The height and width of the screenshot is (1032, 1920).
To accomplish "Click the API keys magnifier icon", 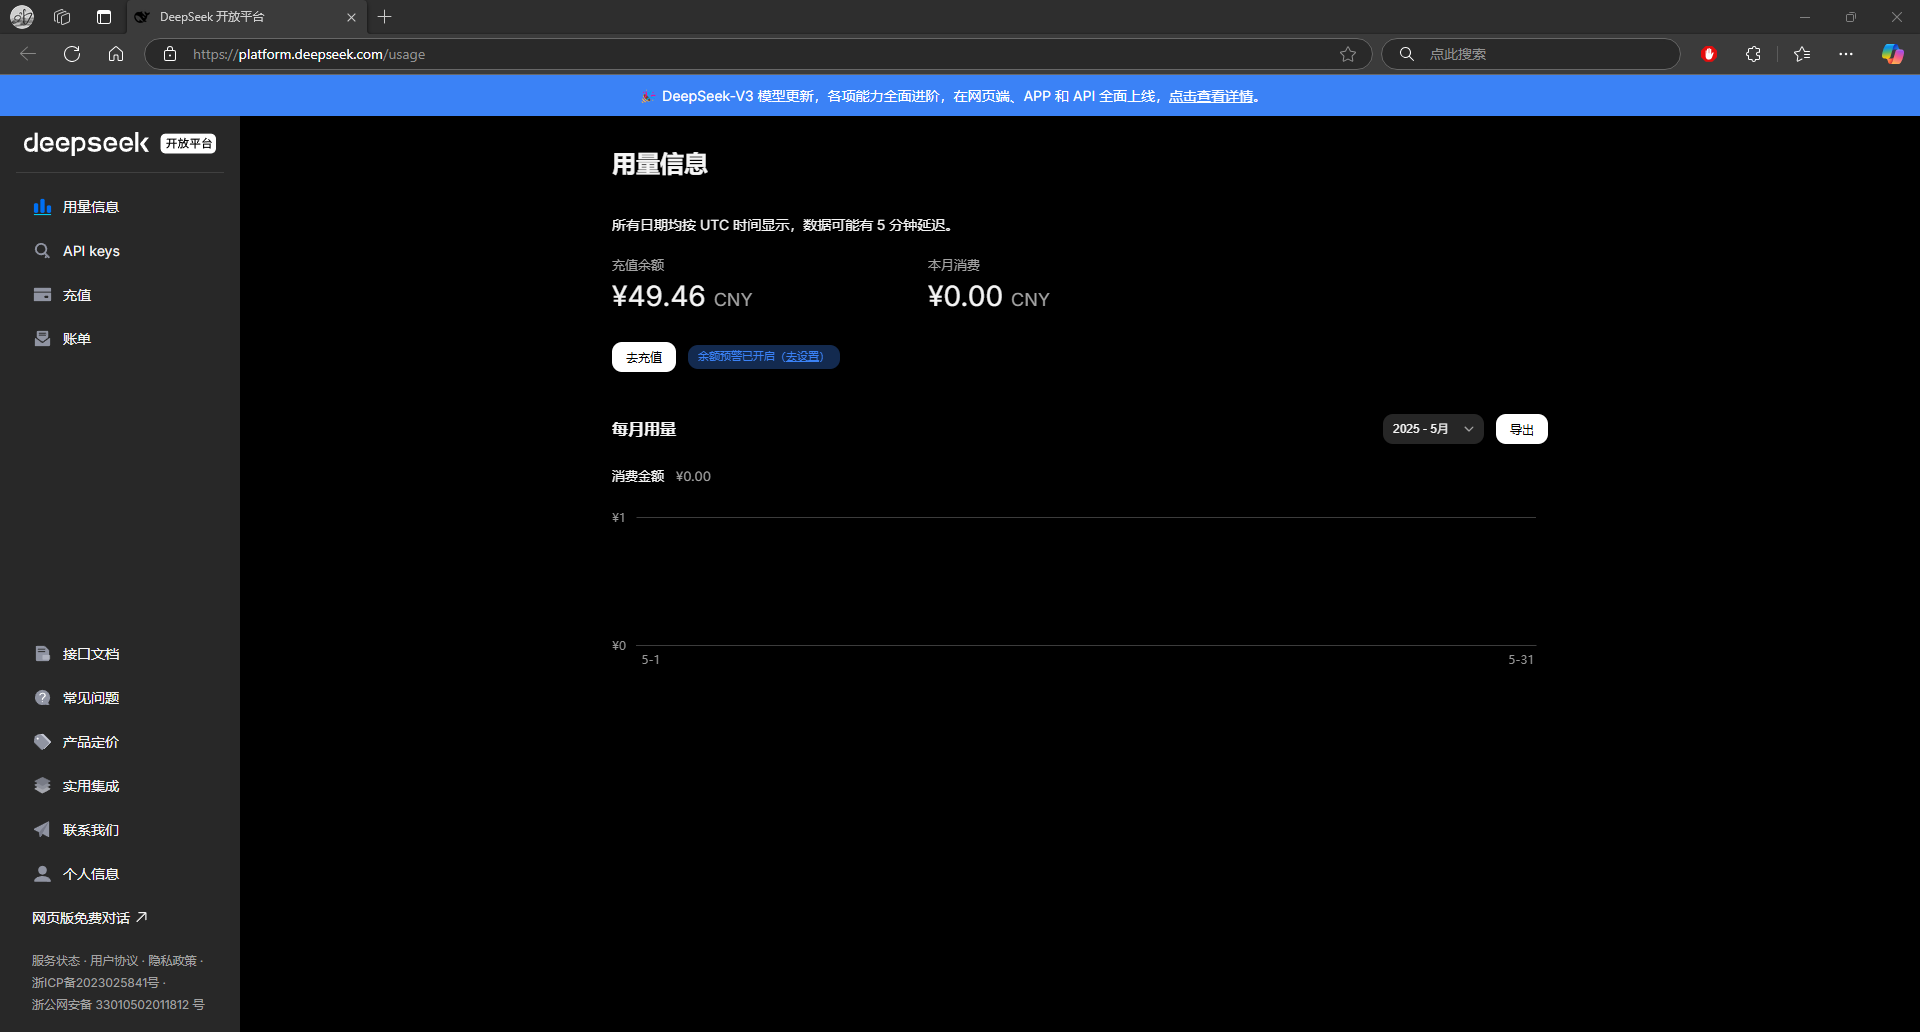I will [x=42, y=251].
